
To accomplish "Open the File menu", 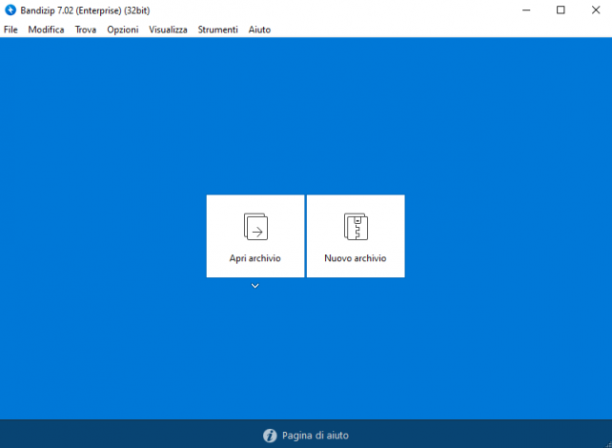I will 11,30.
